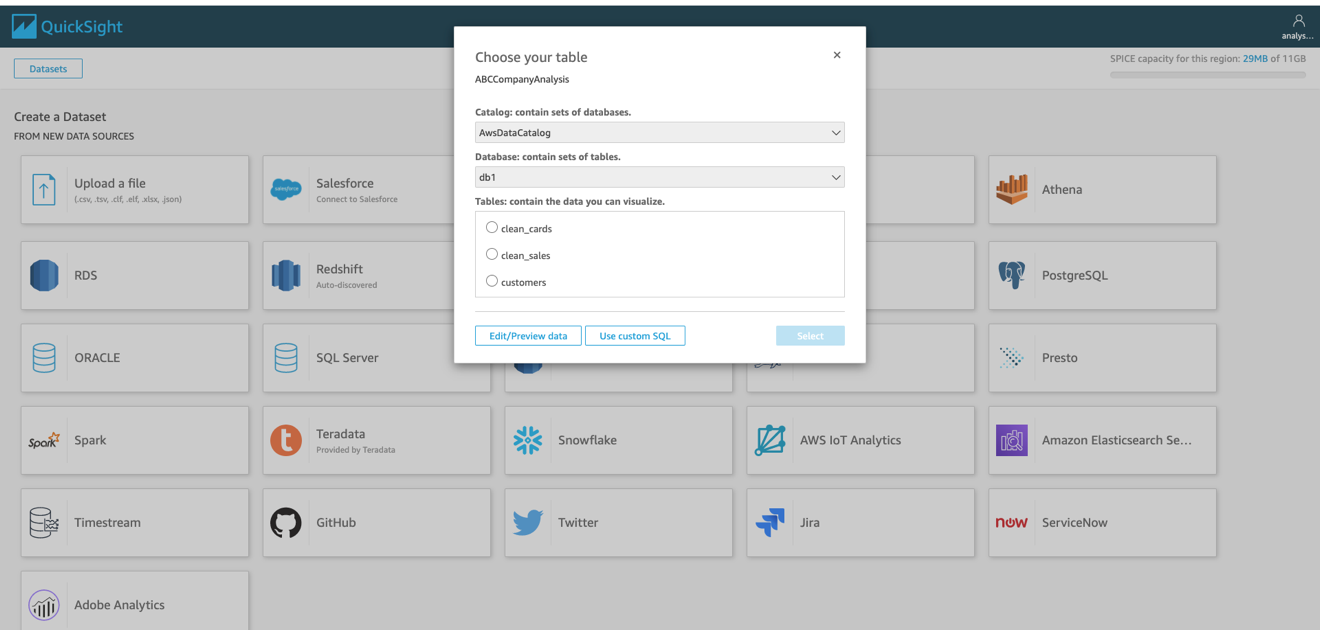Select the Upload a file icon
Image resolution: width=1320 pixels, height=630 pixels.
click(x=44, y=189)
